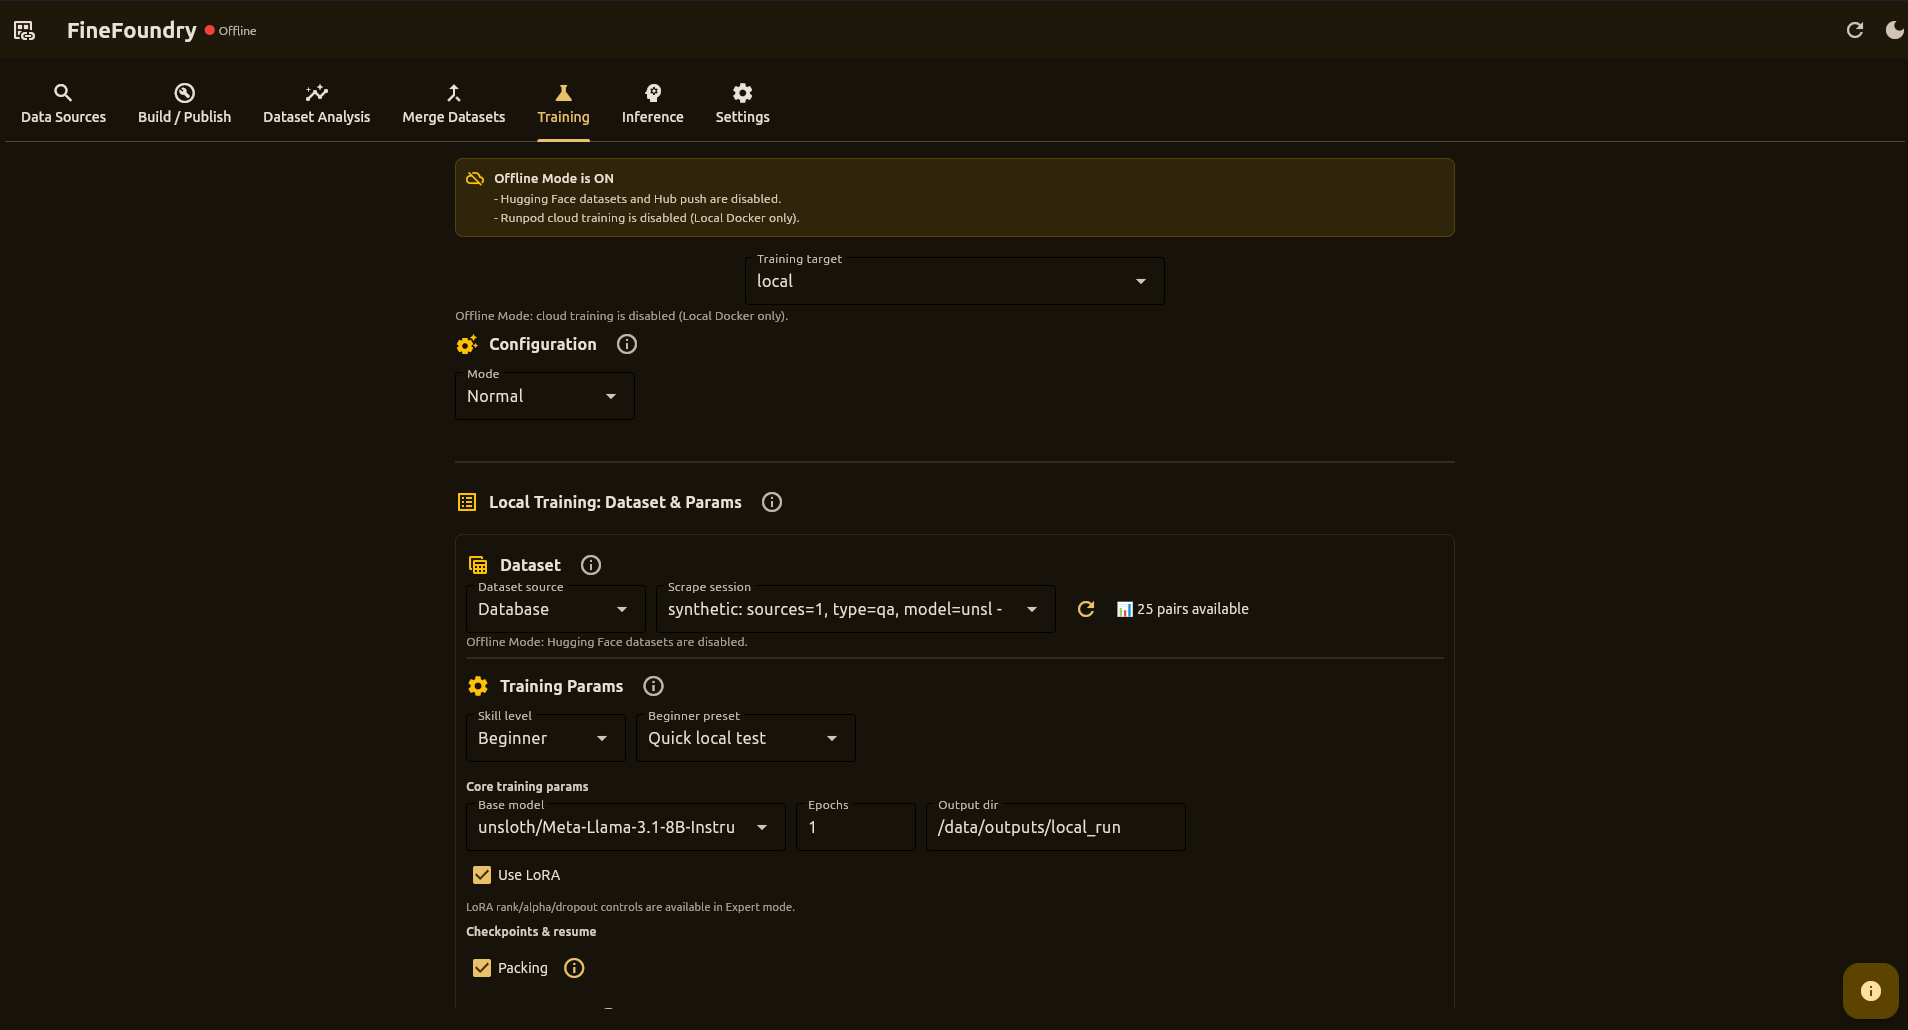Viewport: 1908px width, 1030px height.
Task: Open the floating info button bottom right
Action: [1869, 990]
